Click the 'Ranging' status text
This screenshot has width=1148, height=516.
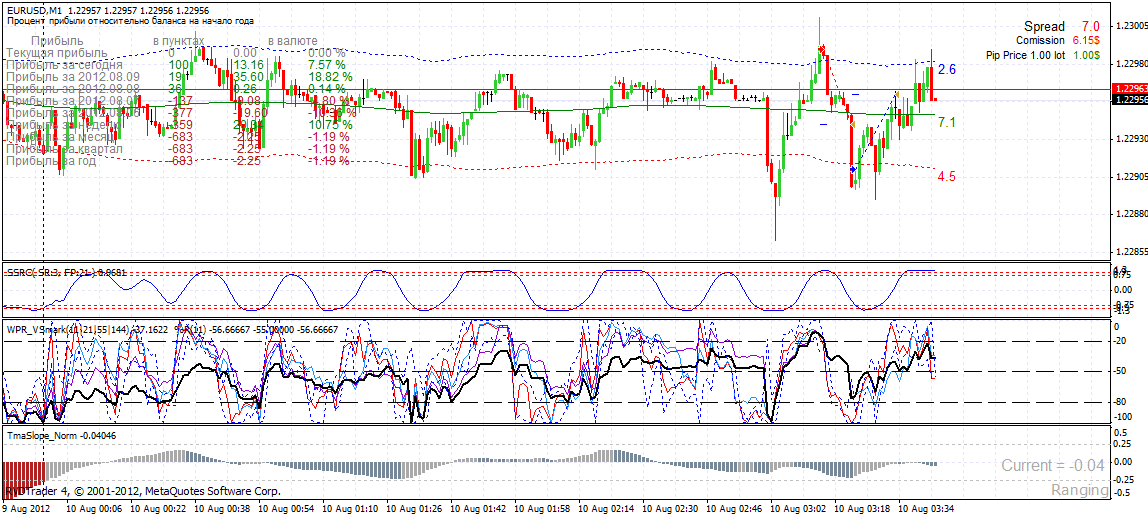(x=1078, y=490)
